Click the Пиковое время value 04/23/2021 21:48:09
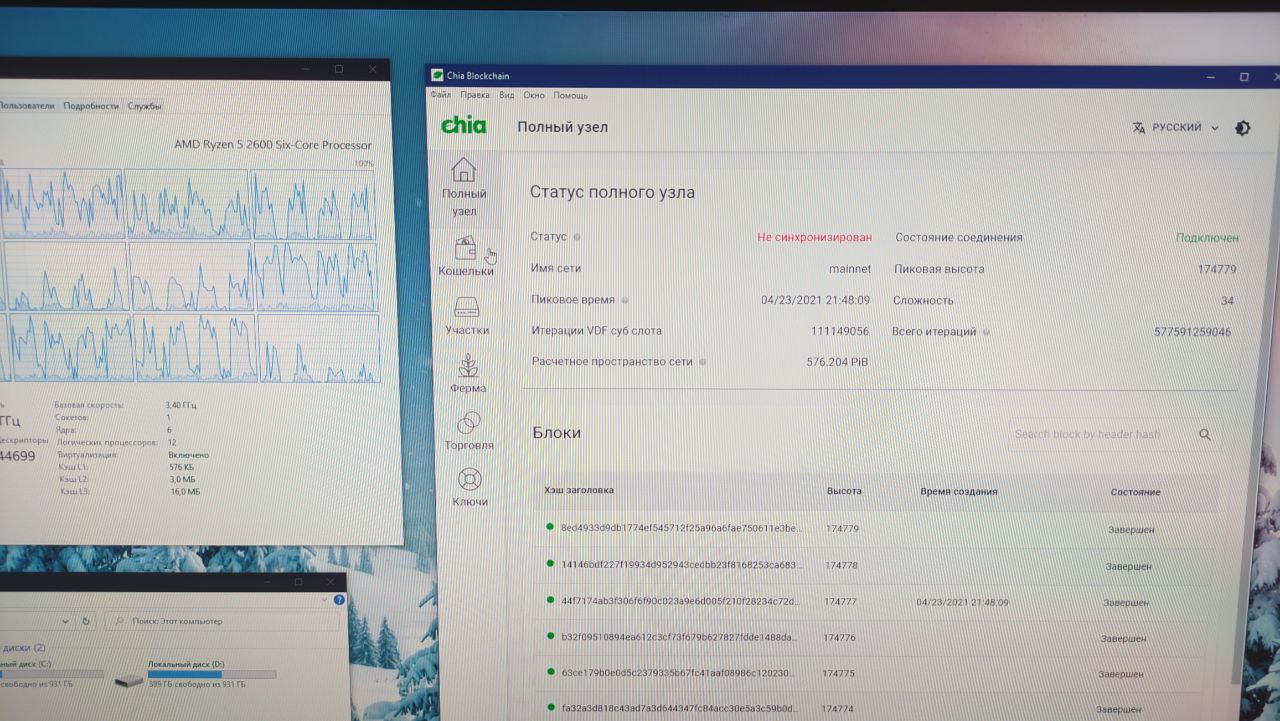 pyautogui.click(x=815, y=300)
